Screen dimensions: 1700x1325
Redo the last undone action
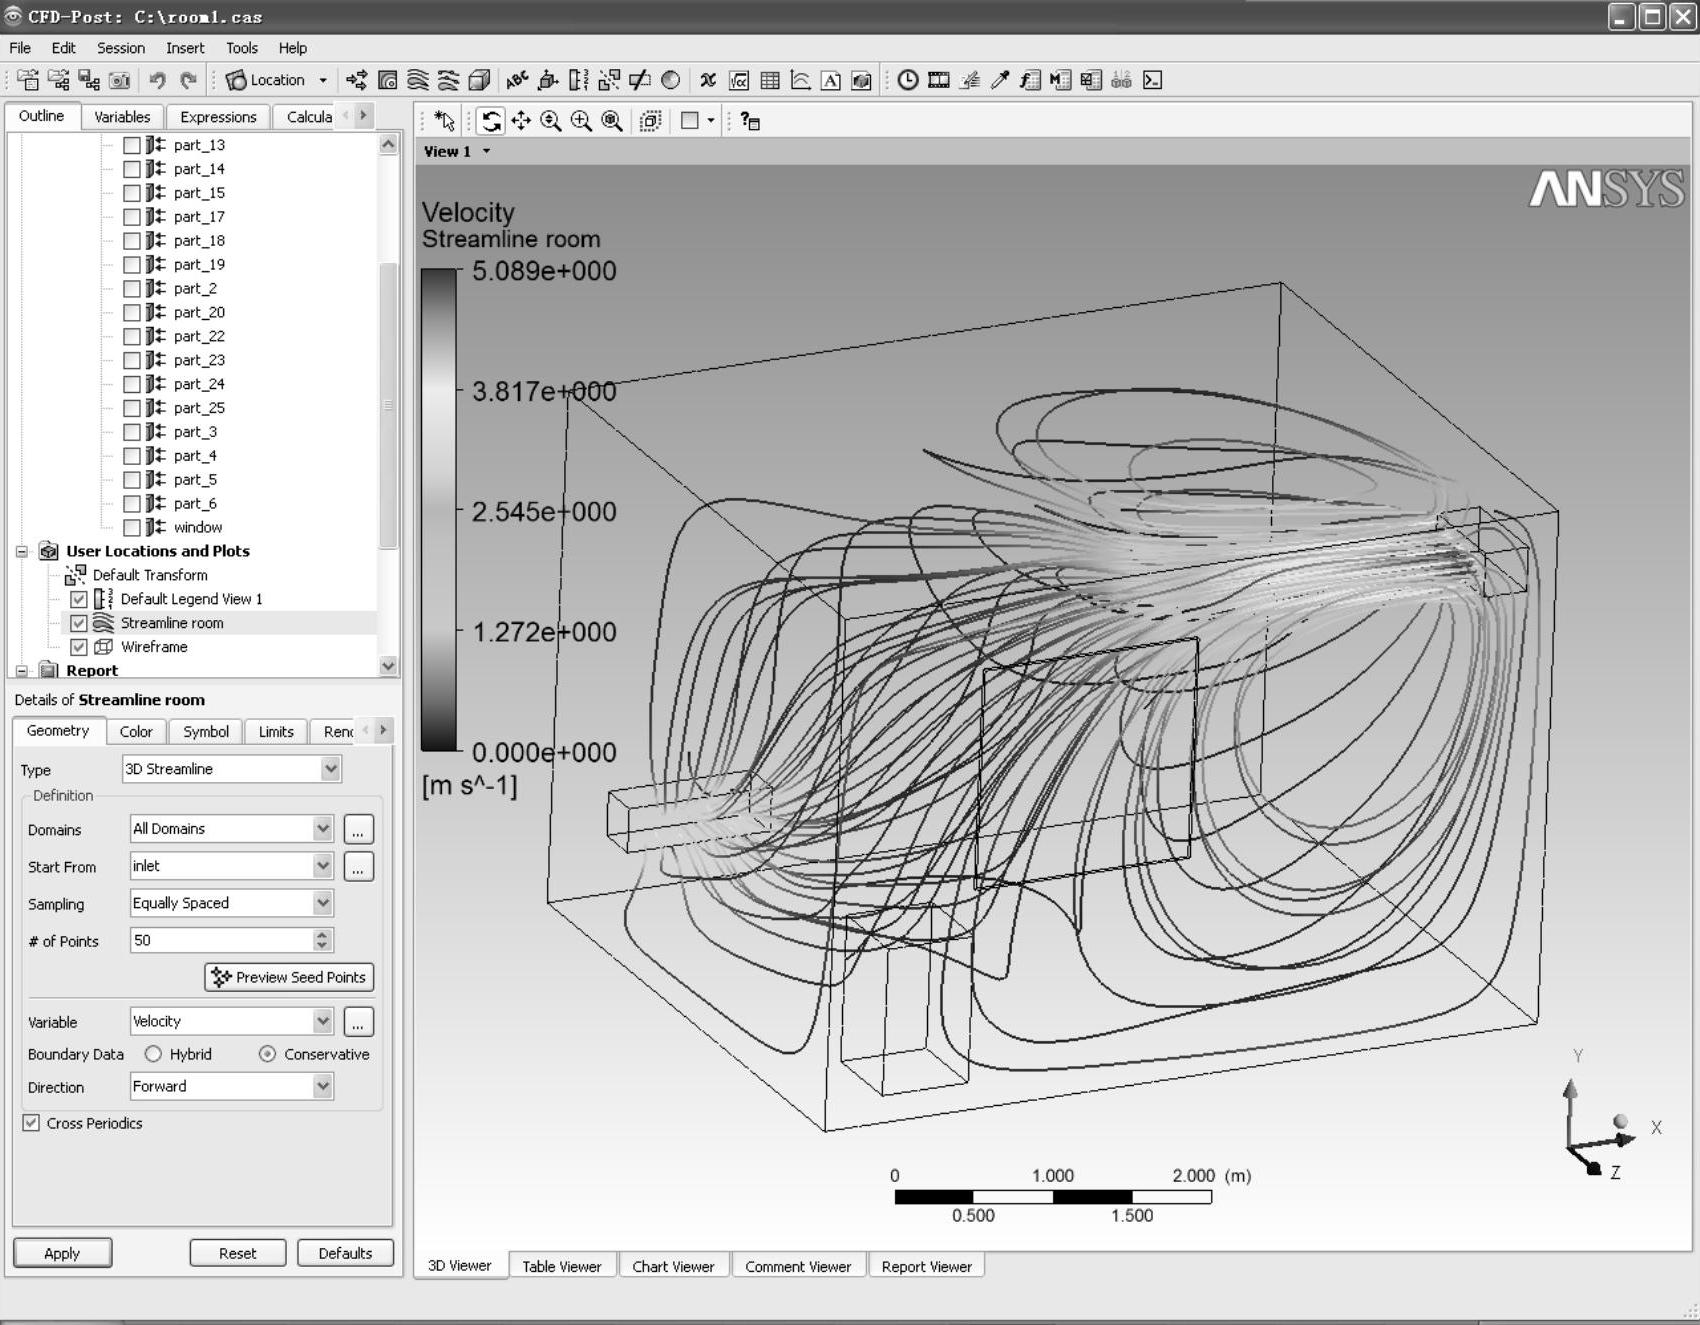coord(188,80)
